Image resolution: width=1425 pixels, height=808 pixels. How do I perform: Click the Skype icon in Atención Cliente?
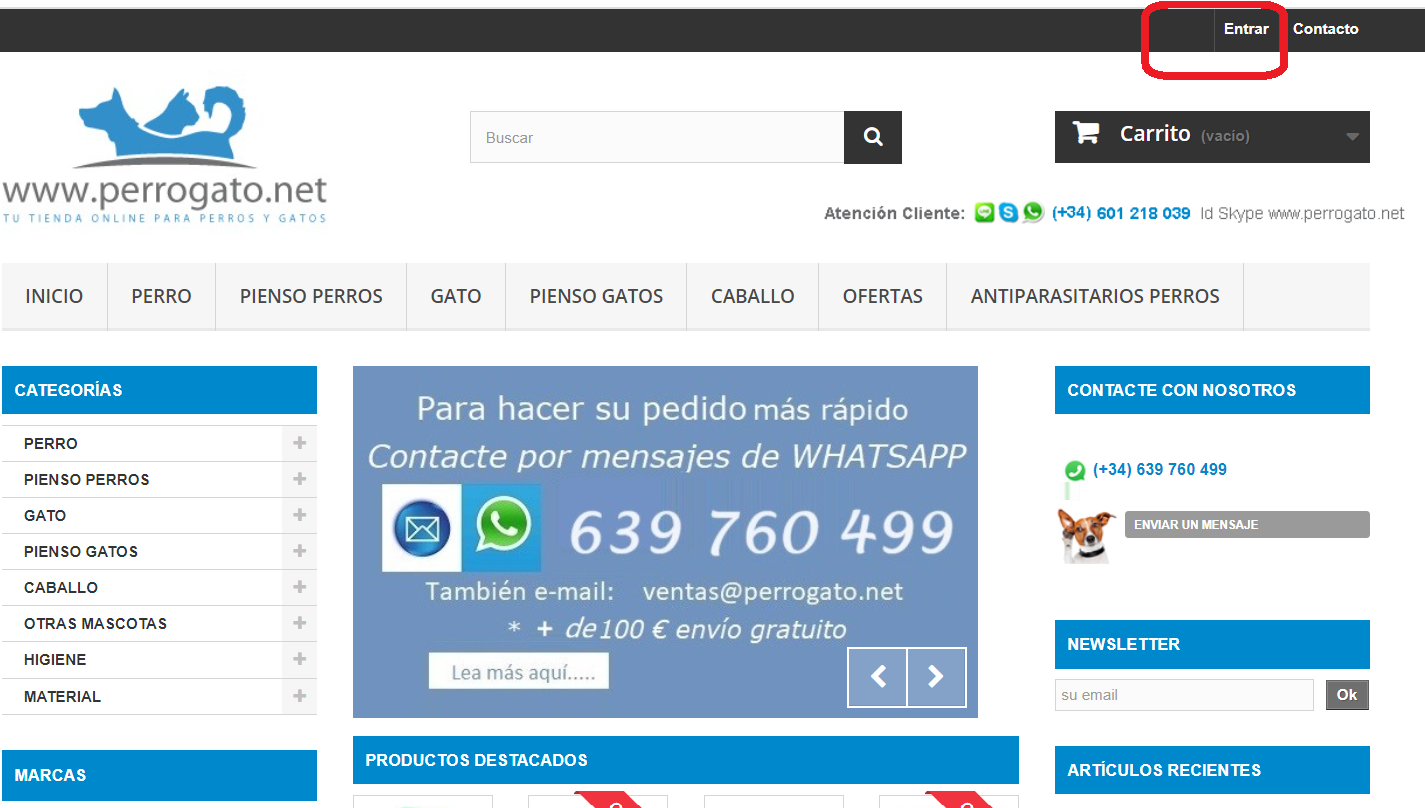point(1009,213)
